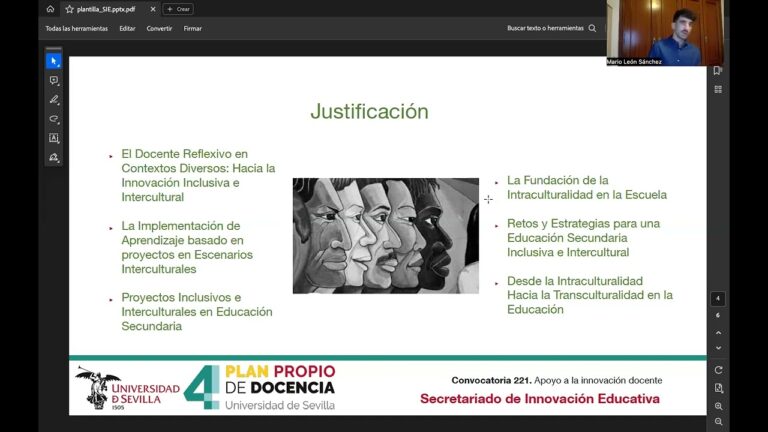Screen dimensions: 768x432
Task: Click the Mario León Sánchez webcam video
Action: (665, 32)
